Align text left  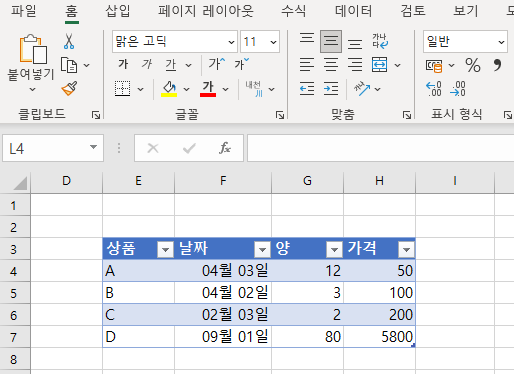[x=307, y=65]
